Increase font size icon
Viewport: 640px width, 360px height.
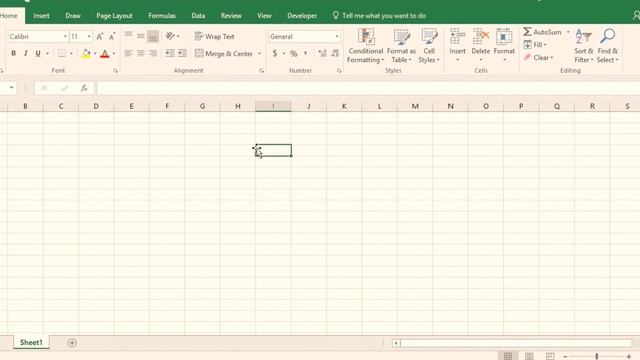click(x=100, y=36)
